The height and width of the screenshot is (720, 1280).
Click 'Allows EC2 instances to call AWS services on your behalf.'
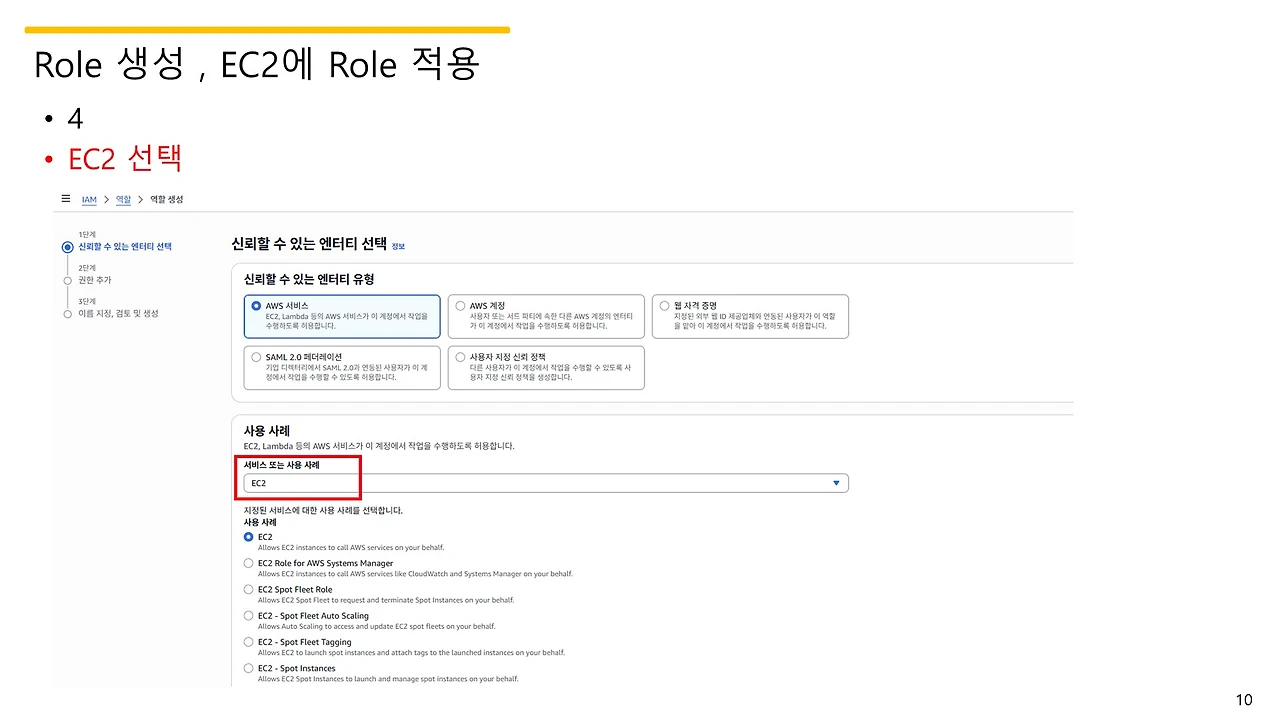351,548
